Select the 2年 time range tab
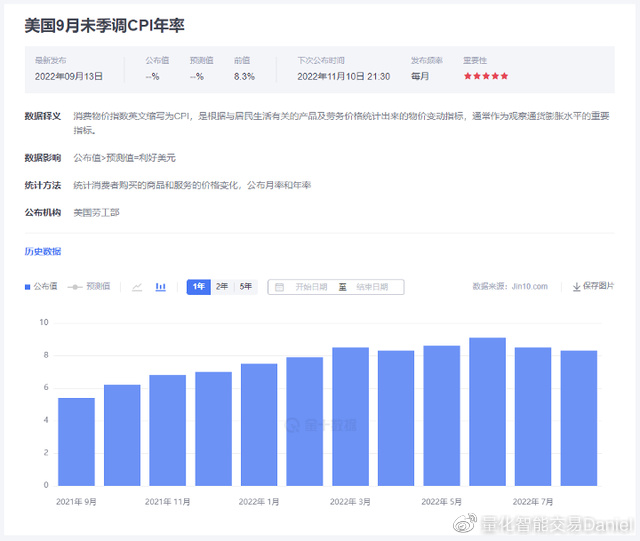Image resolution: width=640 pixels, height=541 pixels. pyautogui.click(x=222, y=287)
